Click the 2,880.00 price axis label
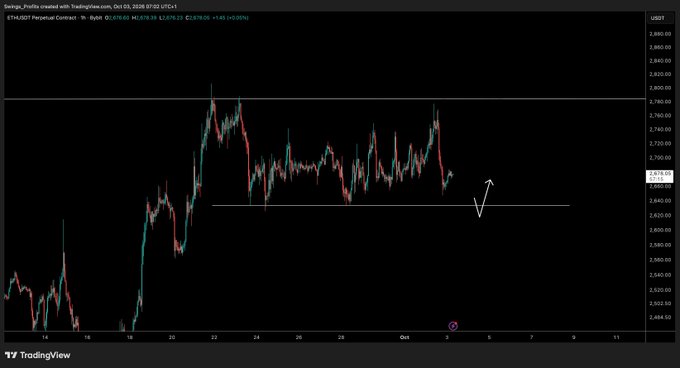This screenshot has height=368, width=680. [660, 34]
